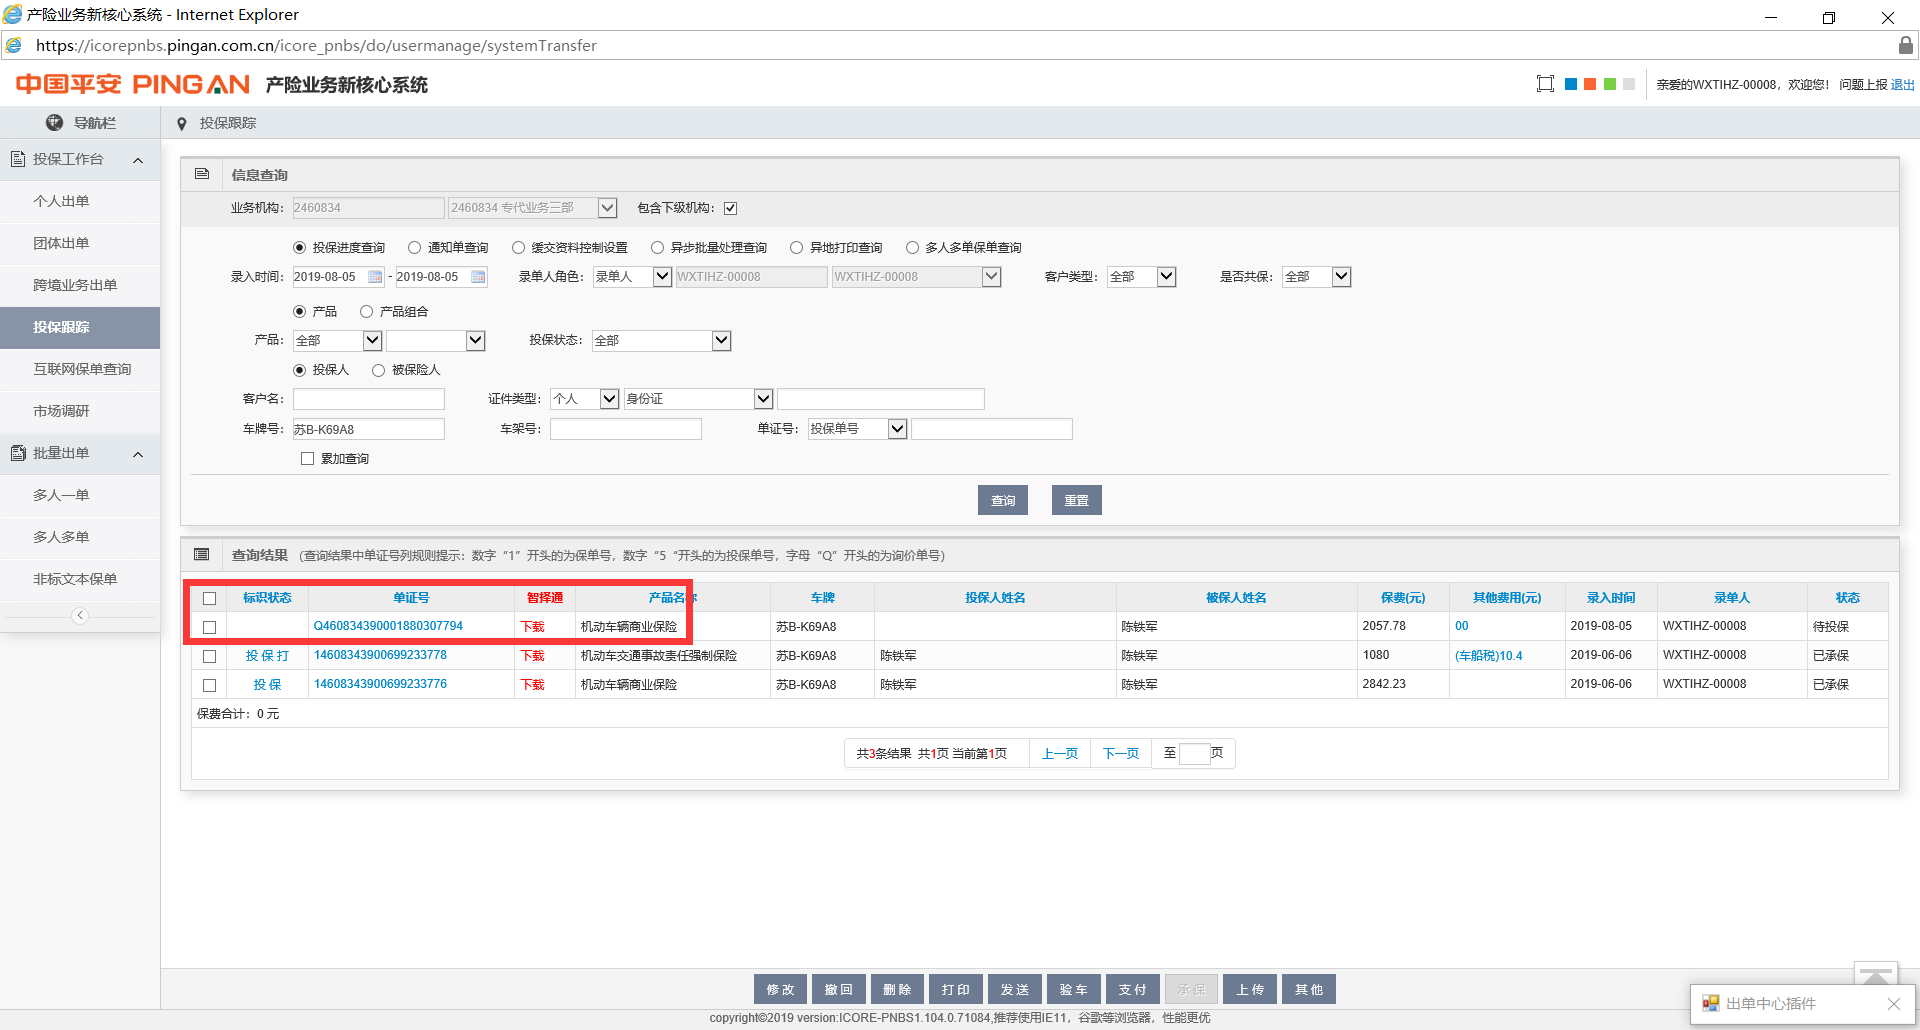Collapse the sidebar with the arrow handle
Viewport: 1920px width, 1030px height.
(80, 615)
